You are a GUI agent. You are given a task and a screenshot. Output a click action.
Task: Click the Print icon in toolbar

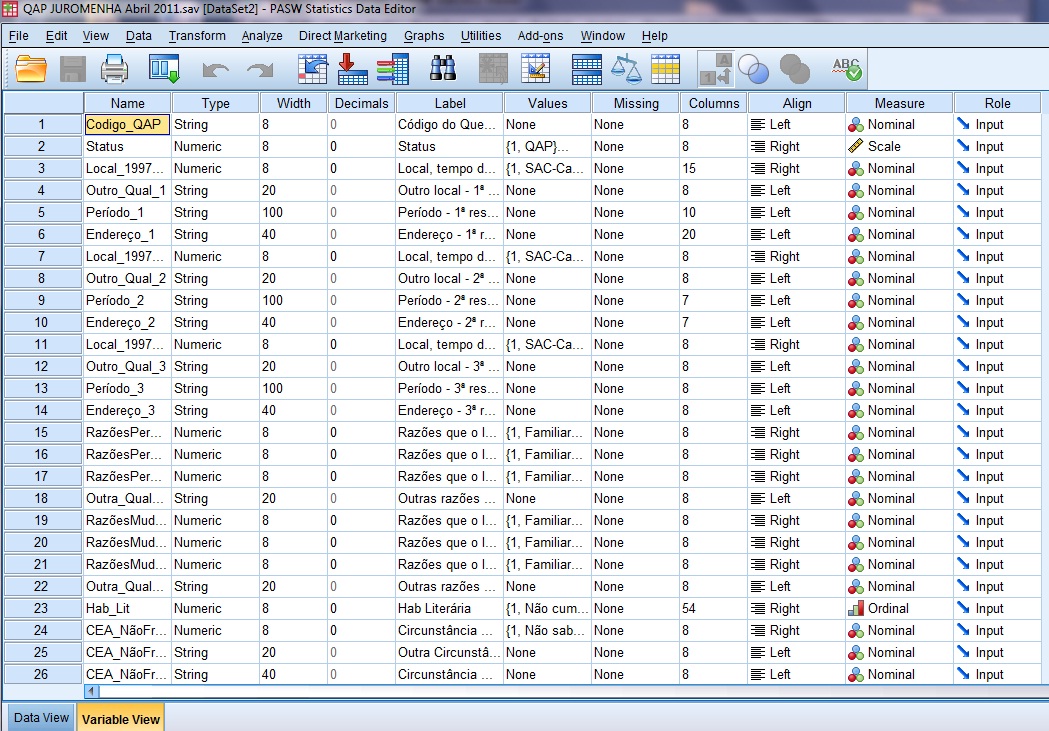pyautogui.click(x=114, y=69)
